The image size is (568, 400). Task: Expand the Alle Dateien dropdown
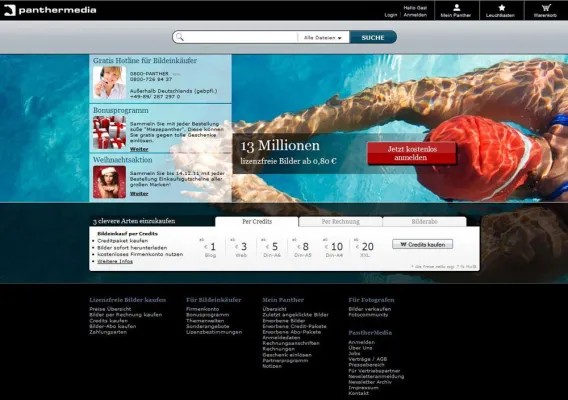323,37
